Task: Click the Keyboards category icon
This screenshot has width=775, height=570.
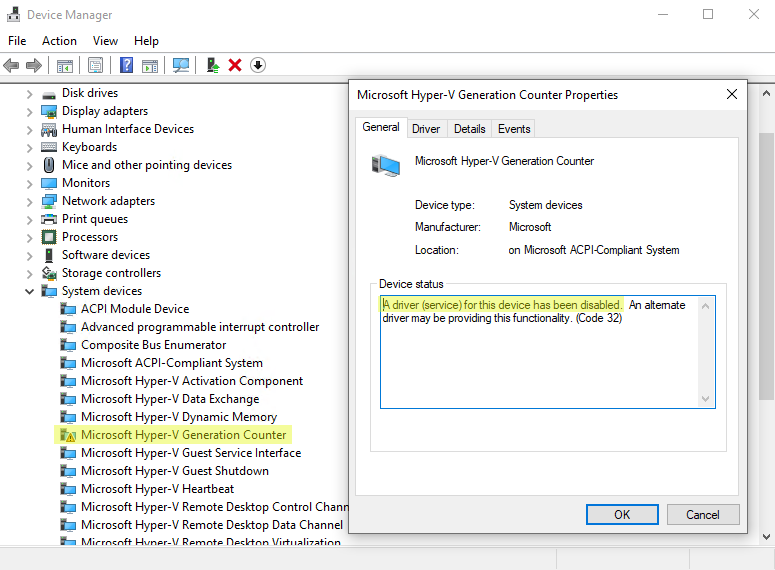Action: click(x=49, y=147)
